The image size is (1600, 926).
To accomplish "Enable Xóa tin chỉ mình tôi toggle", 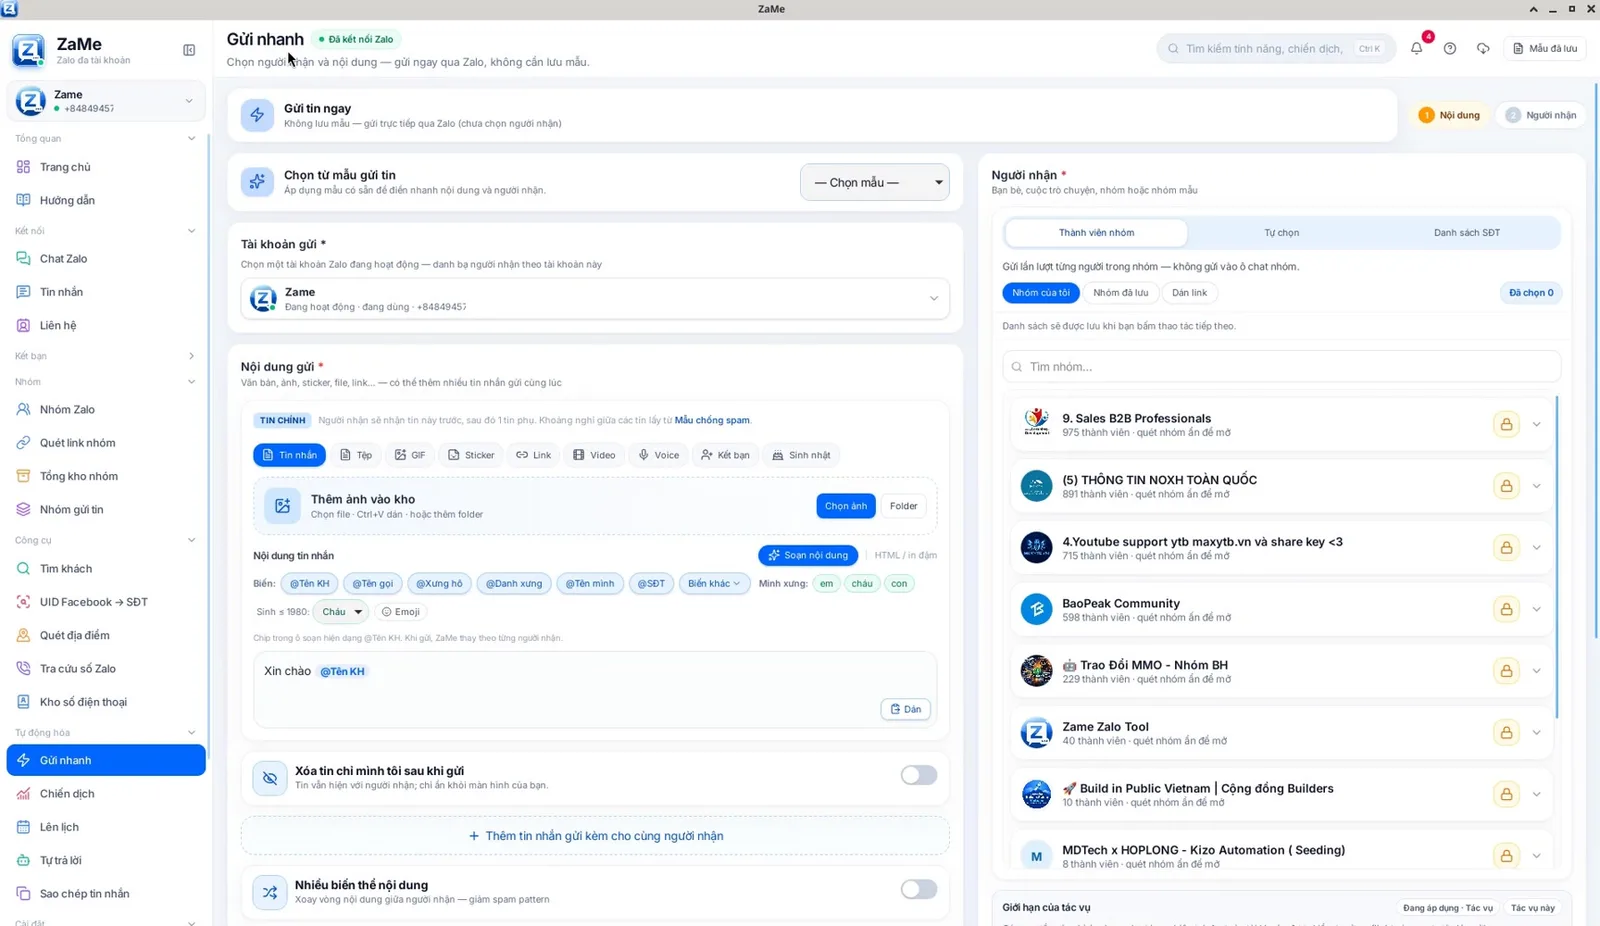I will 918,775.
